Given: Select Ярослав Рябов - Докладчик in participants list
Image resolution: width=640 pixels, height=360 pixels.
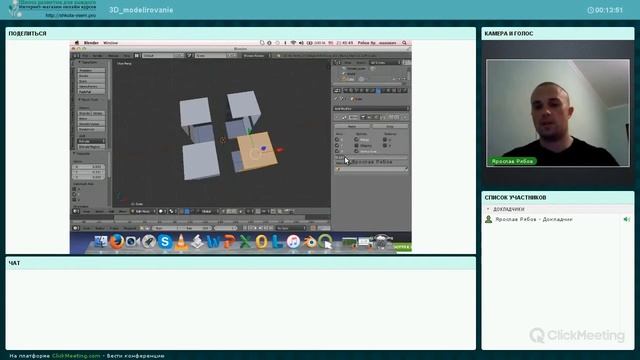Looking at the screenshot, I should point(534,220).
